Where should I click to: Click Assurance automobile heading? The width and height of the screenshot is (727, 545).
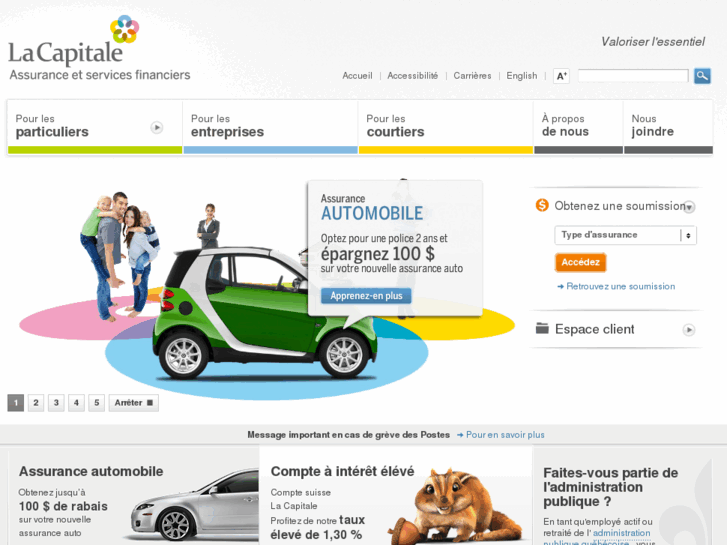pos(91,471)
